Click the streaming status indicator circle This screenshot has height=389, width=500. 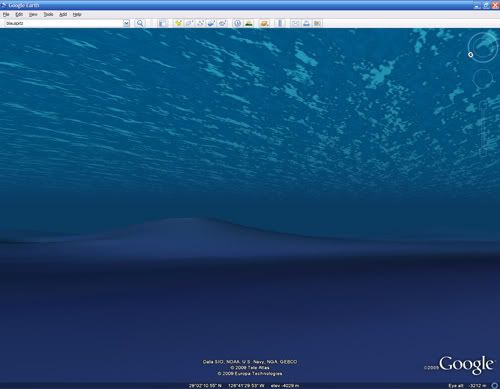pyautogui.click(x=495, y=386)
